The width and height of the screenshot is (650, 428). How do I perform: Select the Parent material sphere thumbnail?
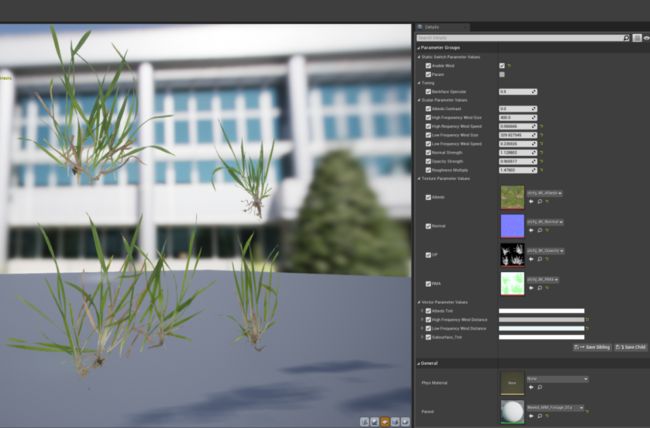[x=512, y=412]
